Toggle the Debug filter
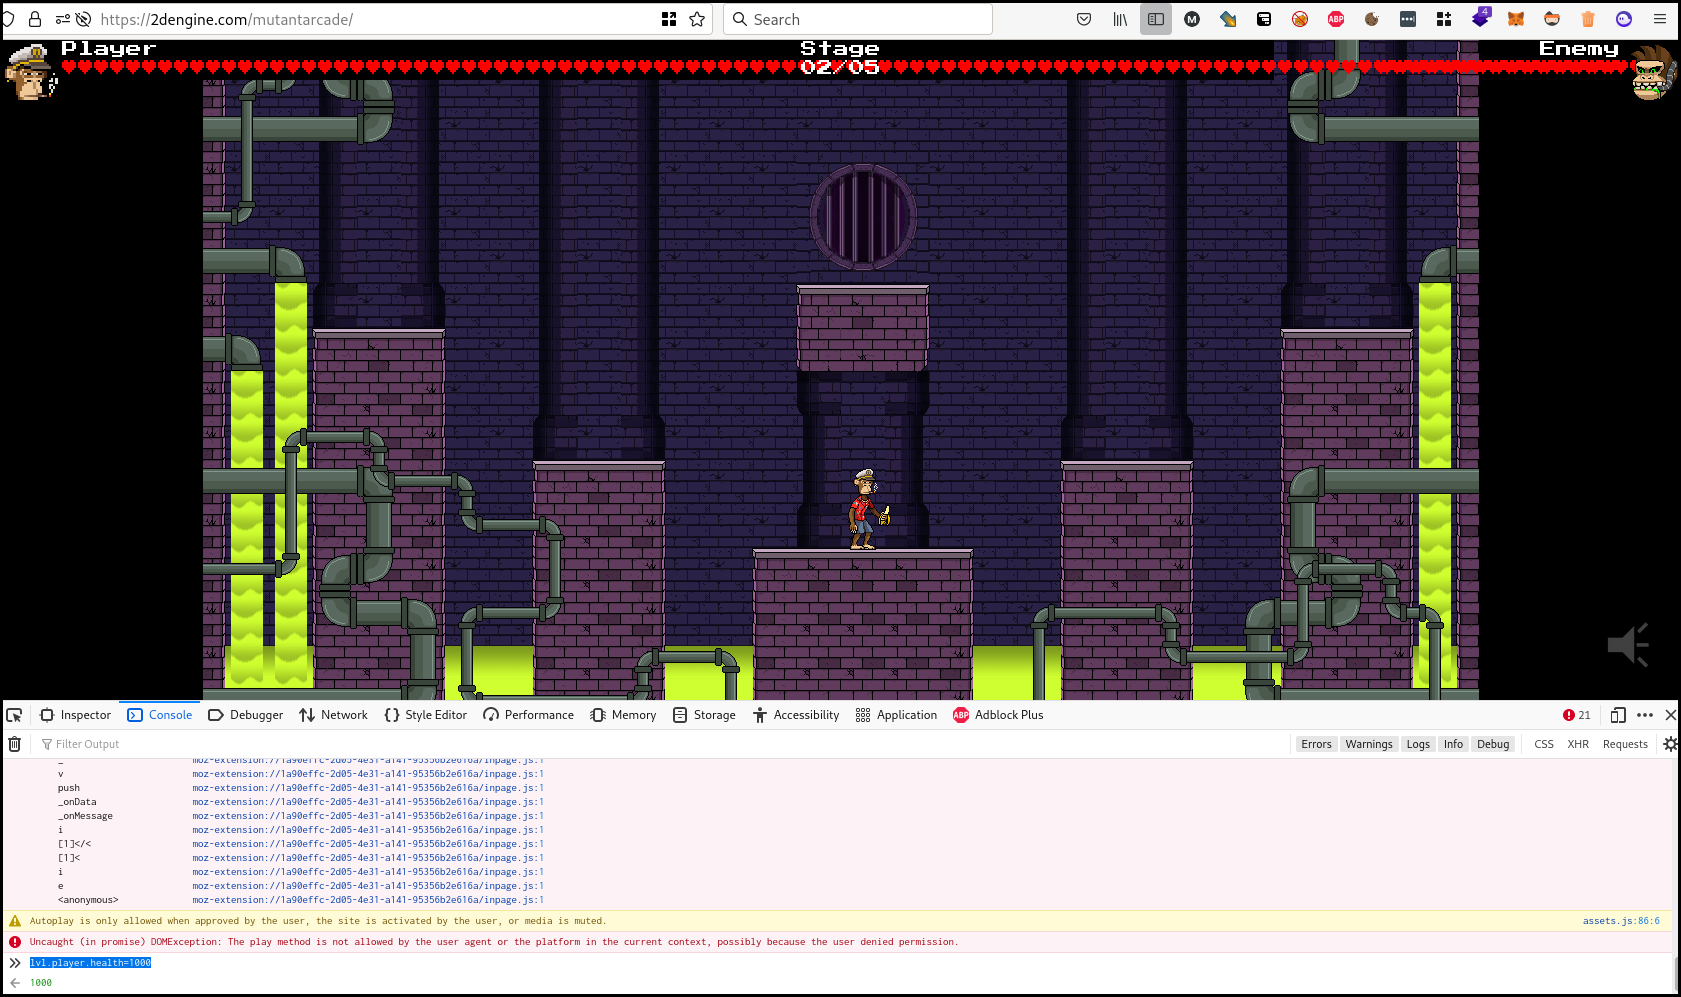 pyautogui.click(x=1493, y=744)
